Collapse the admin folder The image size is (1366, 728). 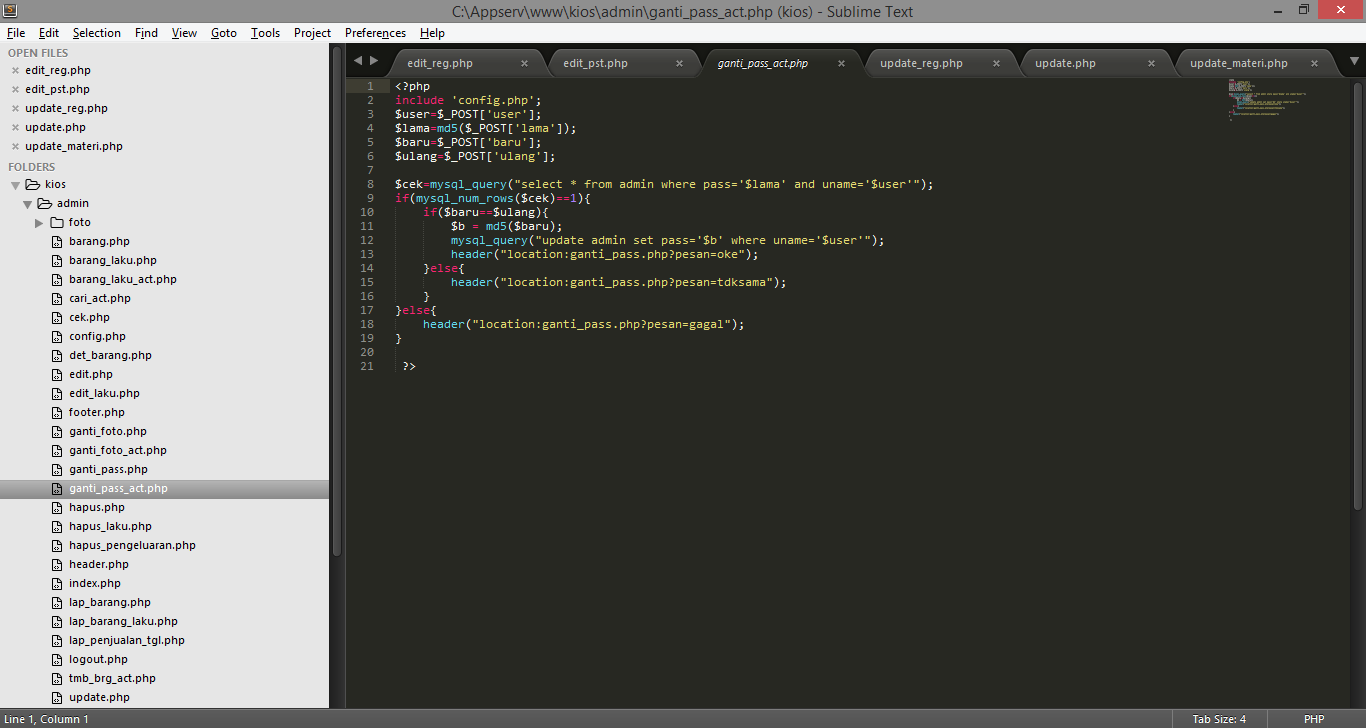click(28, 204)
